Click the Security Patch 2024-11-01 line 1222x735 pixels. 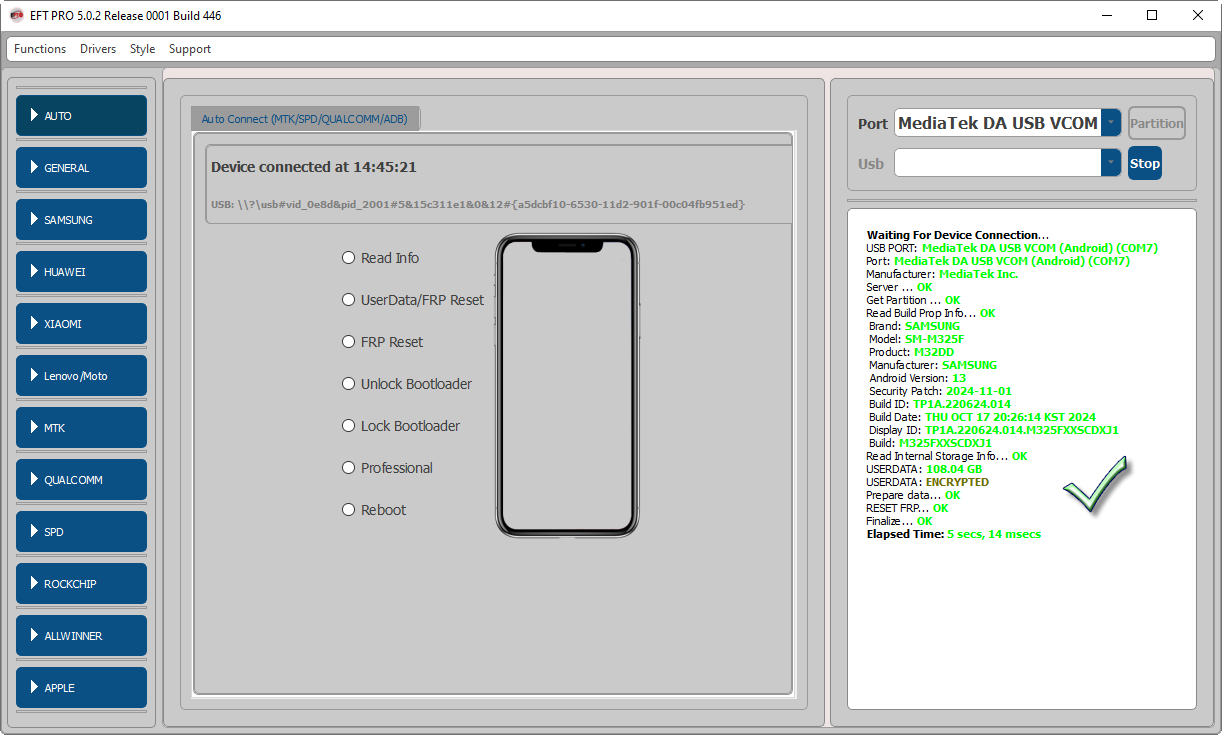pos(941,391)
